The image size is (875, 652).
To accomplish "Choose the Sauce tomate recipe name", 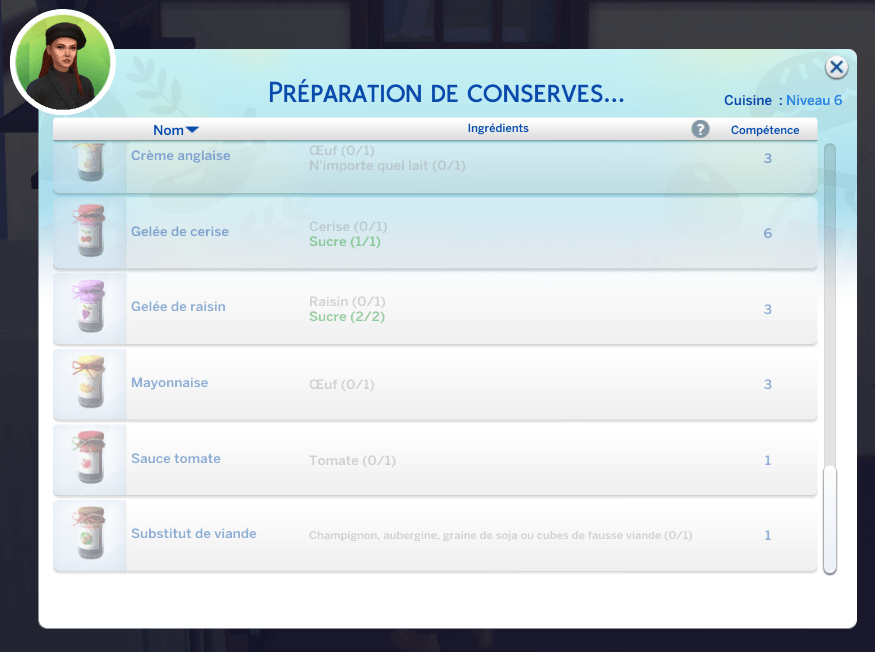I will coord(176,458).
